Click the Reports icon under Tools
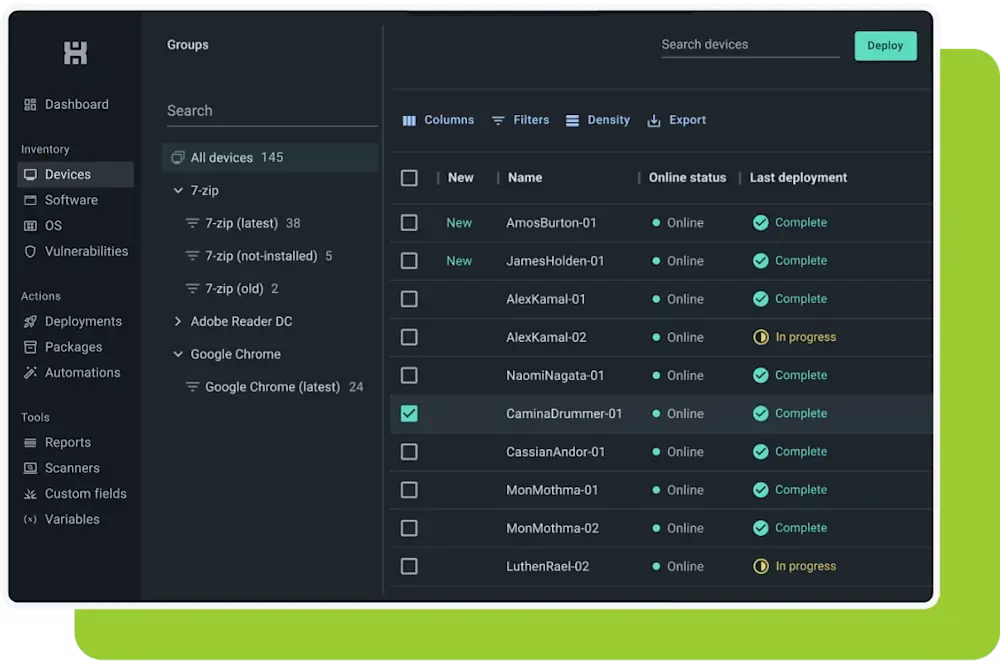Viewport: 1000px width, 661px height. click(30, 442)
